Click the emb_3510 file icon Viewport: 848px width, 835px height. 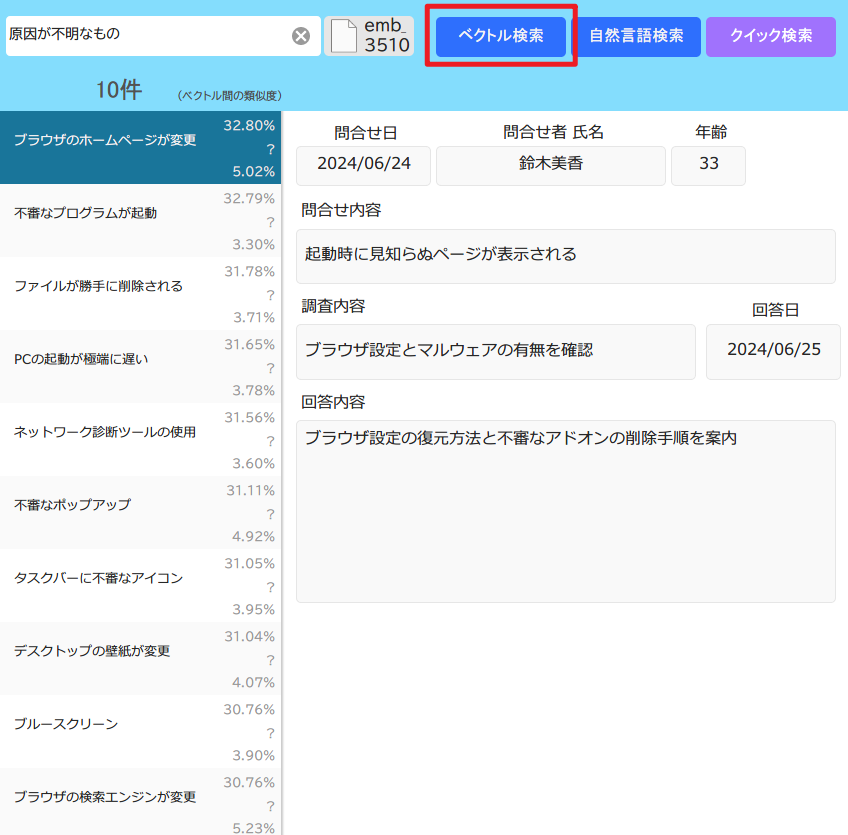tap(343, 36)
